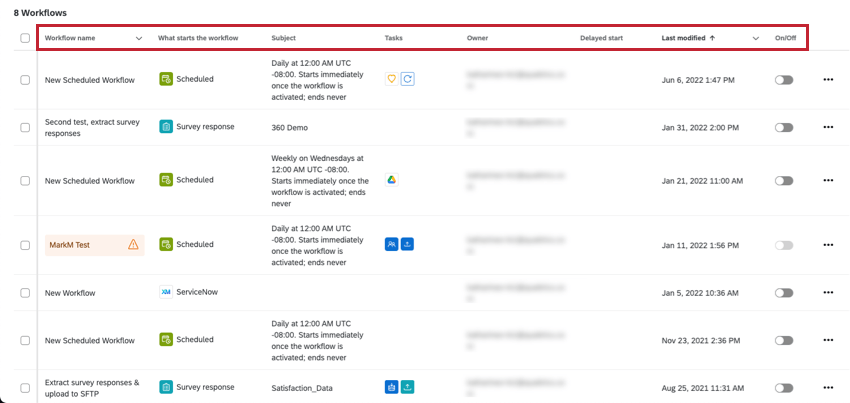850x403 pixels.
Task: Click the Scheduled icon in the Jun 6, 2022 row
Action: click(x=166, y=79)
